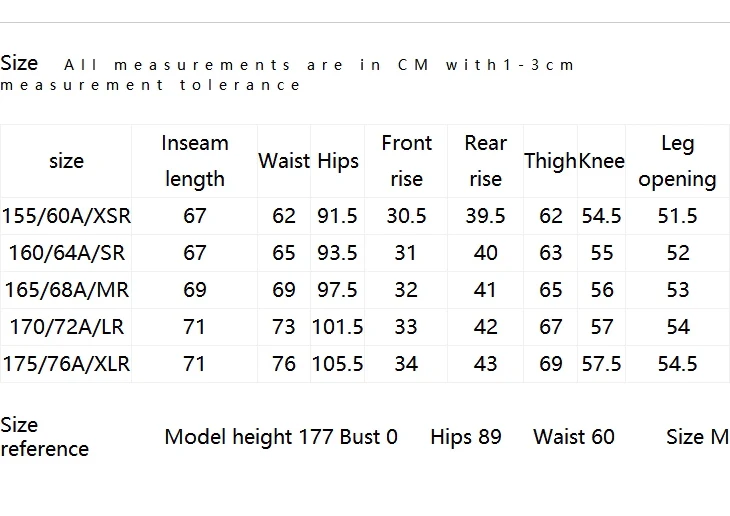Click the Rear rise column header
Screen dimensions: 730x516
click(x=485, y=161)
